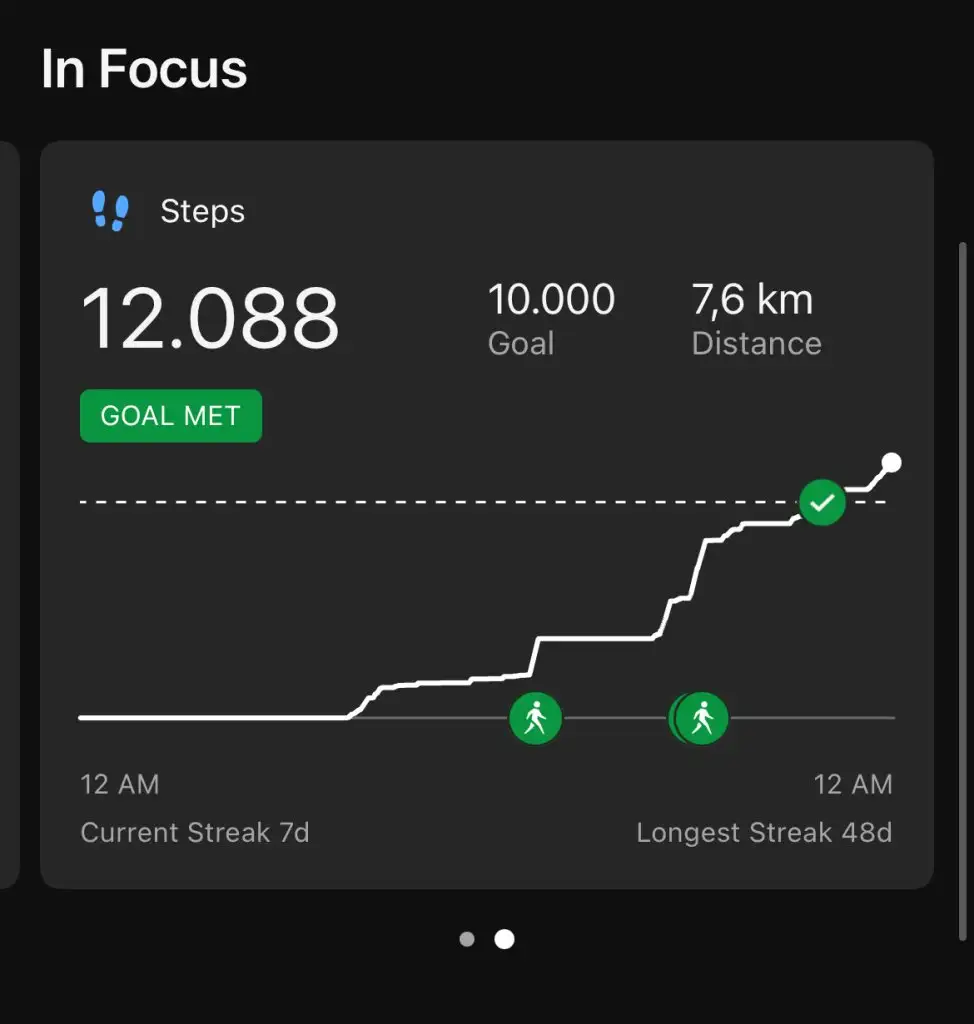974x1024 pixels.
Task: Switch to the first page indicator dot
Action: click(x=467, y=939)
